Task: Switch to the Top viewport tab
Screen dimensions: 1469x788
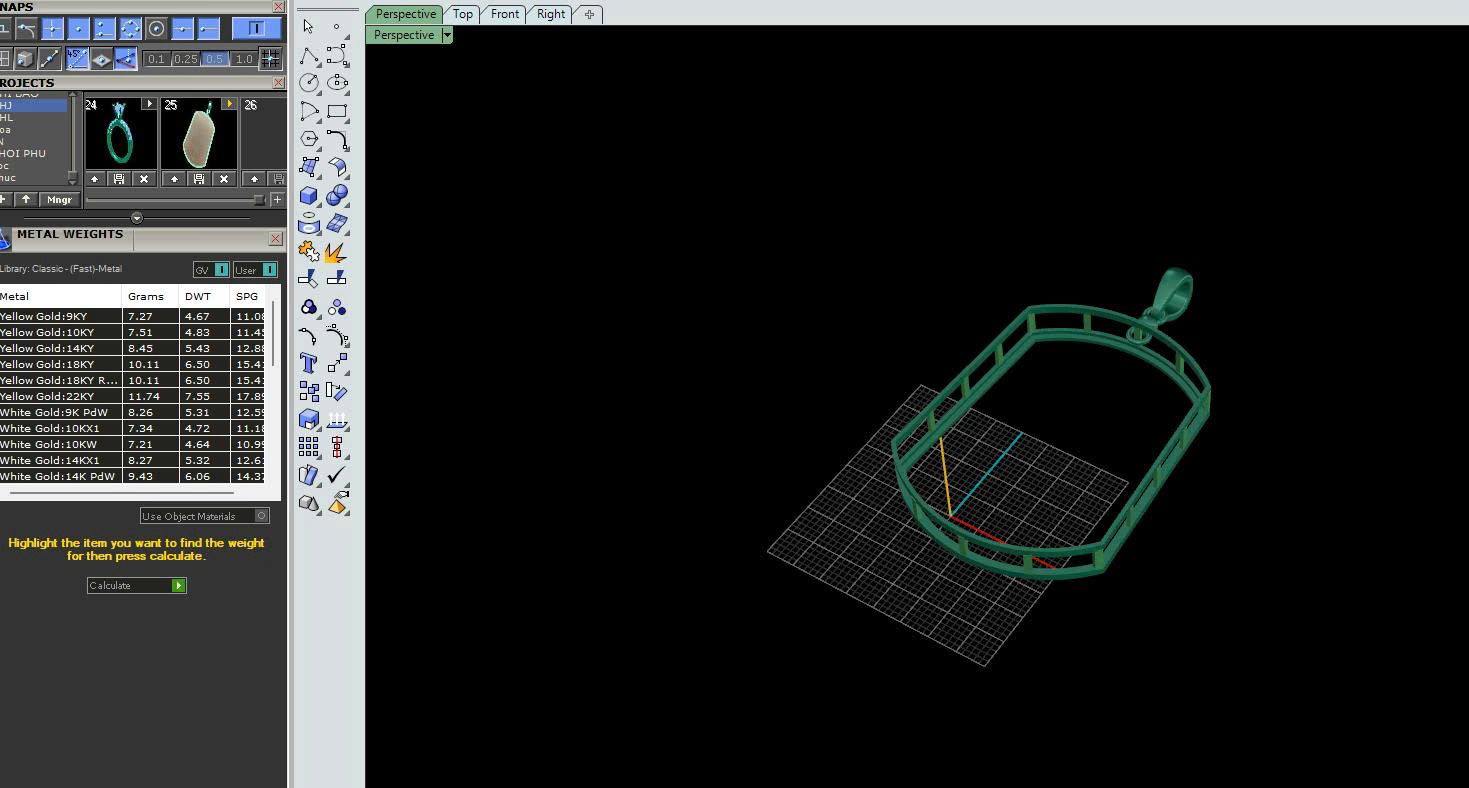Action: 462,14
